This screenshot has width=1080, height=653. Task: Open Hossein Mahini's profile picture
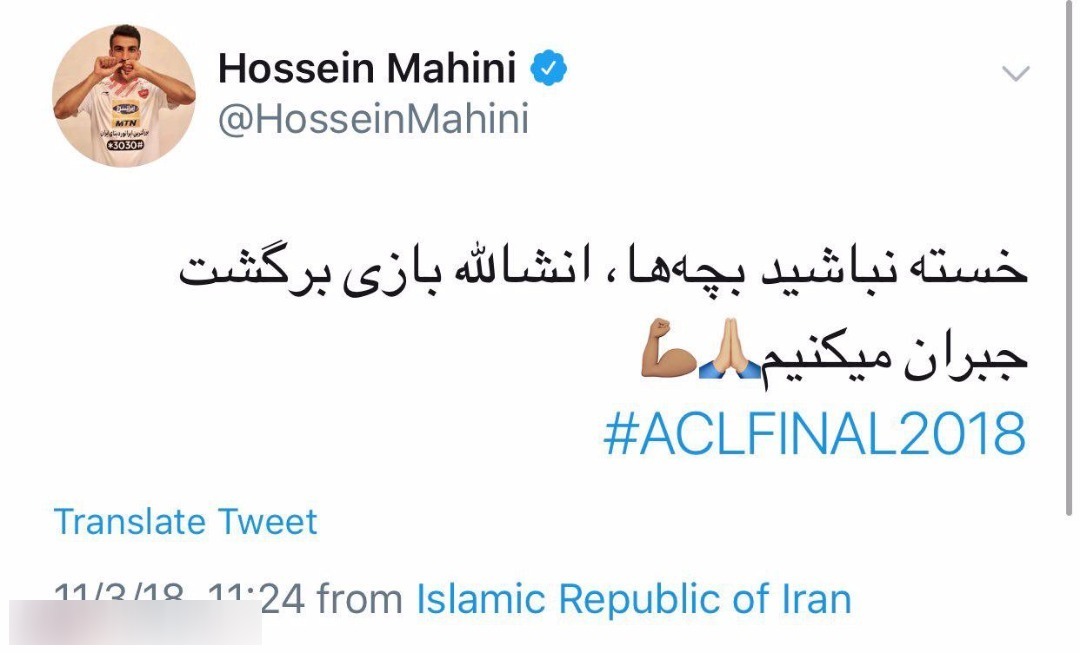click(124, 88)
